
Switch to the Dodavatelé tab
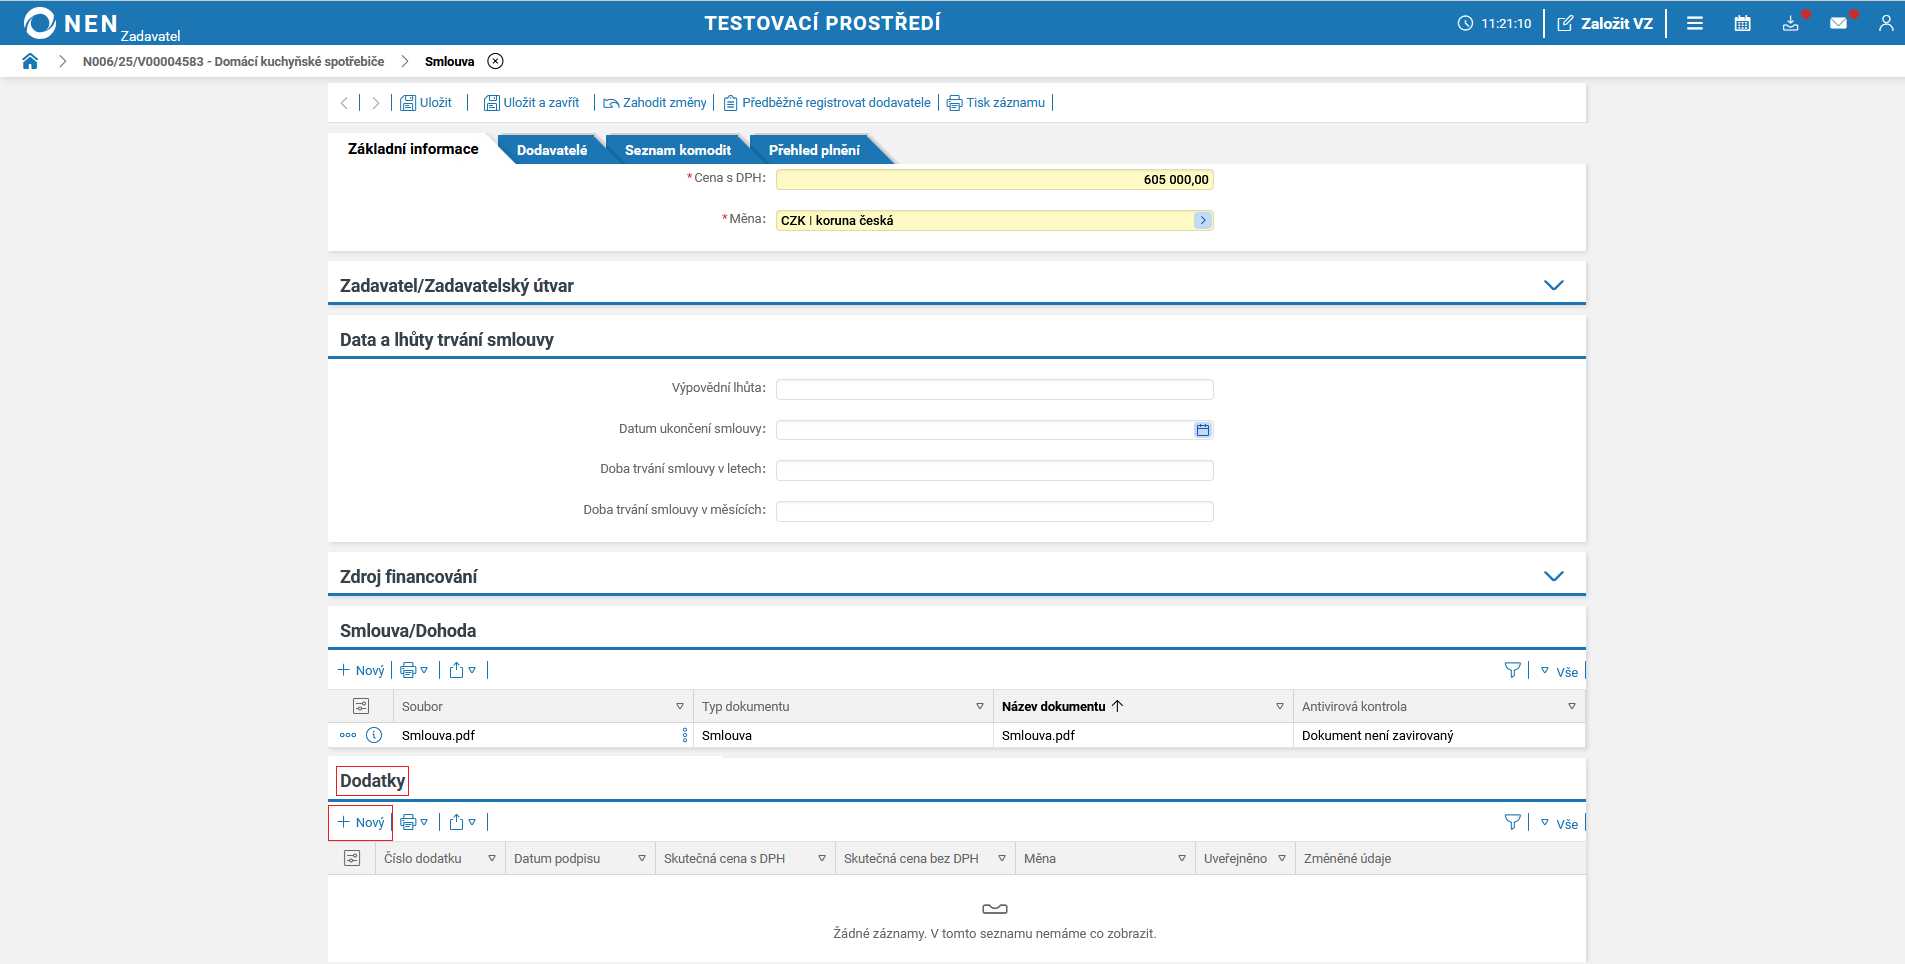(551, 150)
